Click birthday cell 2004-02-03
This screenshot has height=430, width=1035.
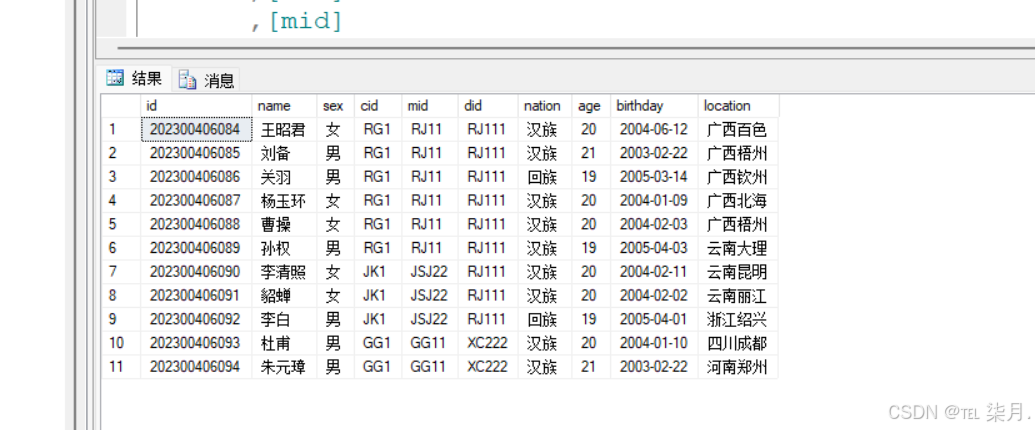(x=654, y=225)
